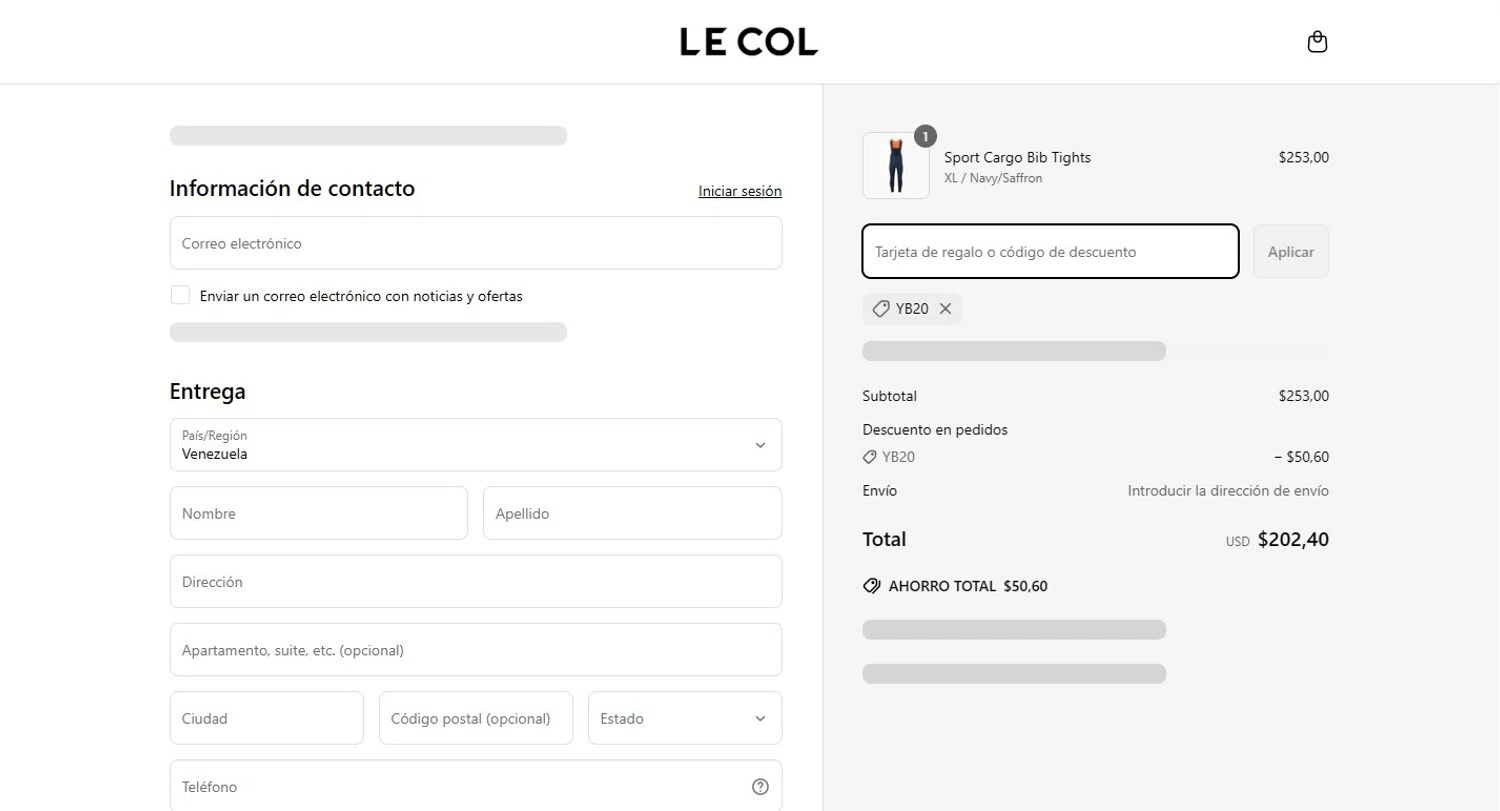
Task: Click the Dirección input field
Action: (476, 581)
